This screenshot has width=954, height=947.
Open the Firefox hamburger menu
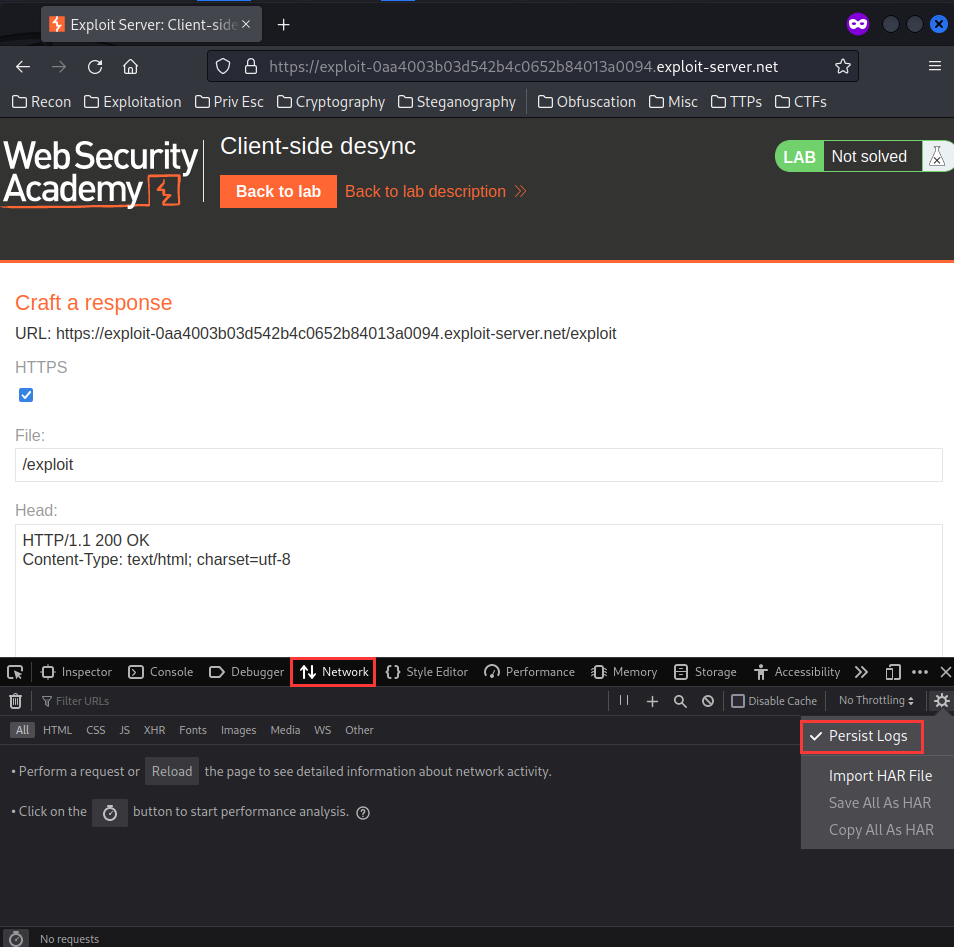pos(935,66)
